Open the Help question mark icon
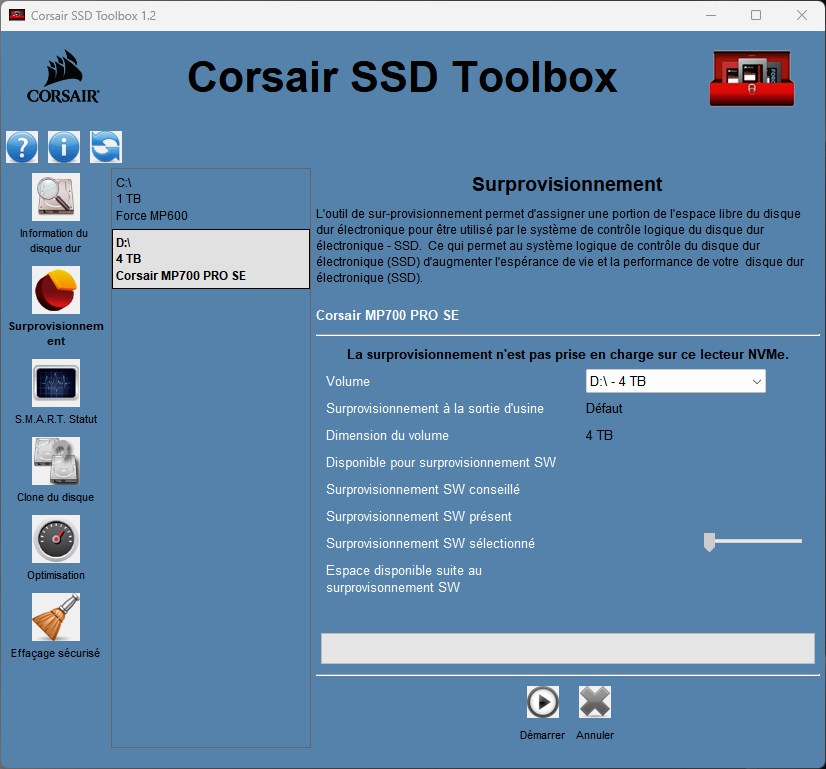Image resolution: width=826 pixels, height=769 pixels. [x=22, y=147]
